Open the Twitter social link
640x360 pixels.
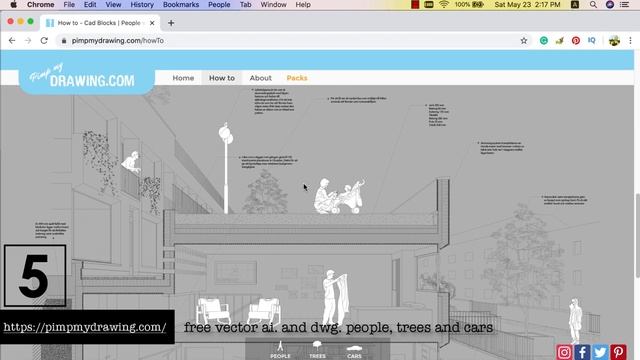600,352
